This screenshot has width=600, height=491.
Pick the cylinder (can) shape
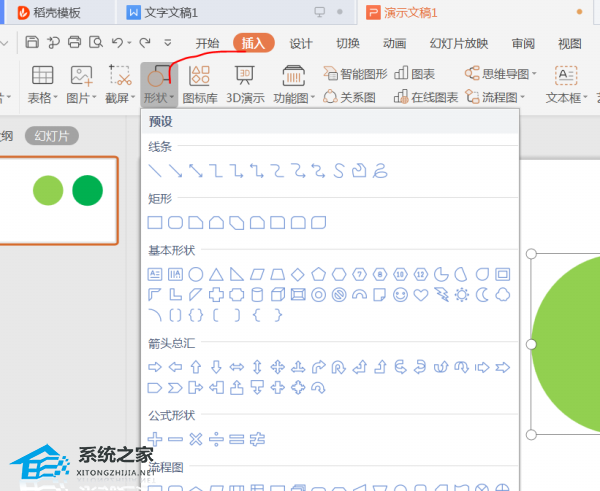257,295
